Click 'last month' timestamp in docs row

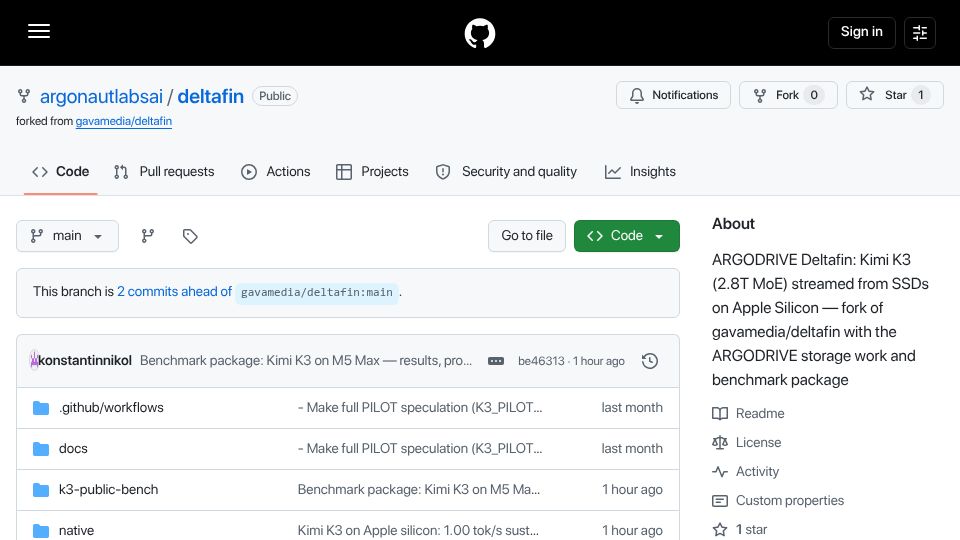632,449
